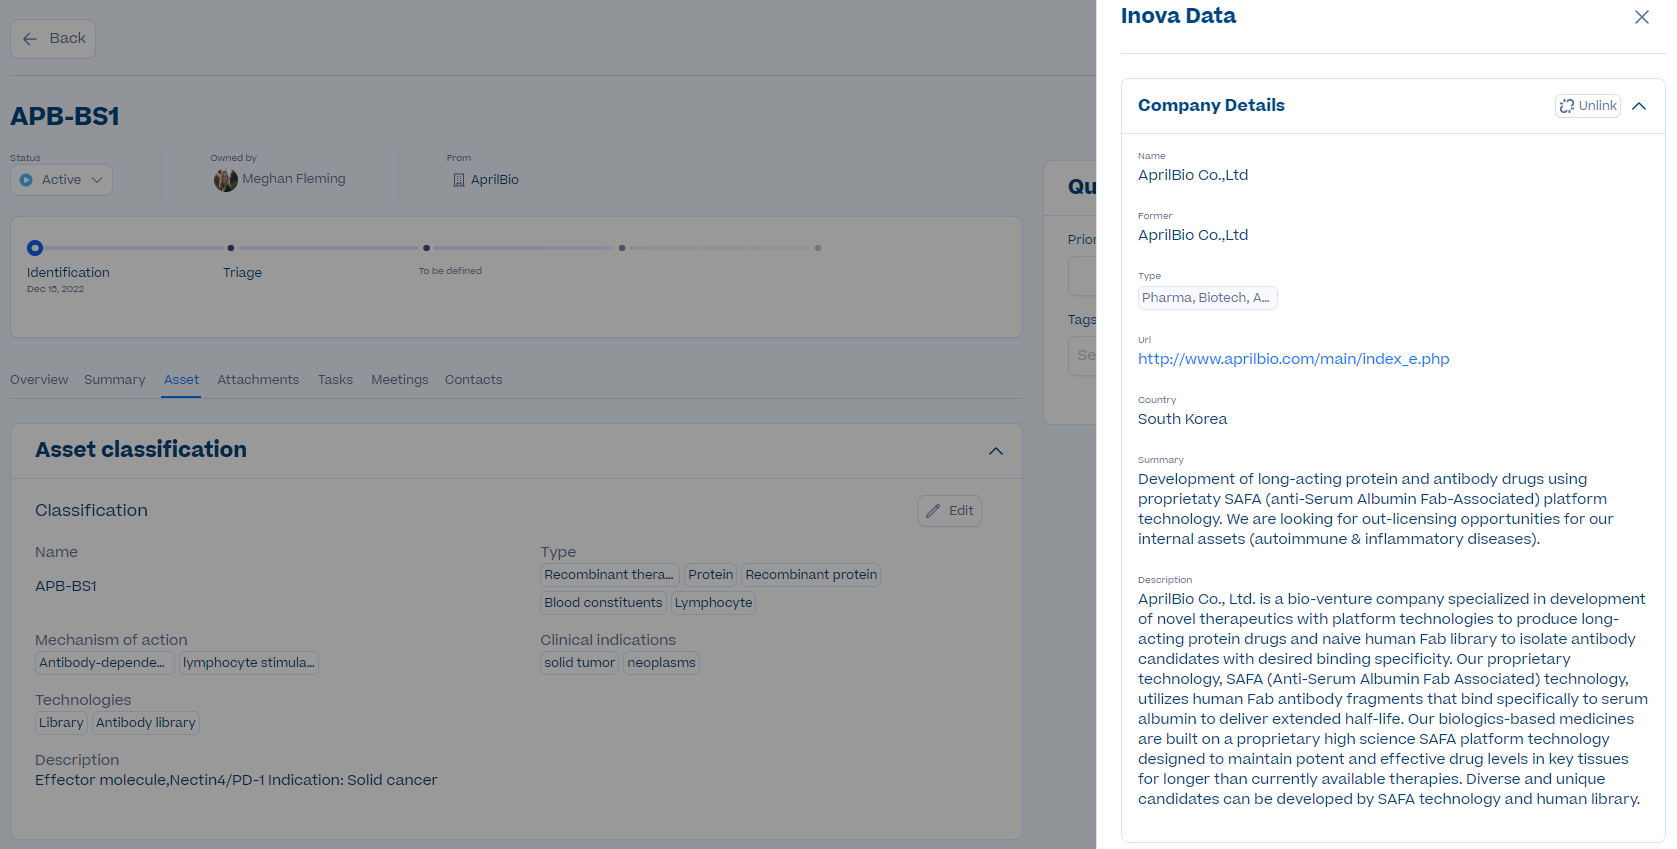Select the To be defined stage marker

tap(427, 248)
